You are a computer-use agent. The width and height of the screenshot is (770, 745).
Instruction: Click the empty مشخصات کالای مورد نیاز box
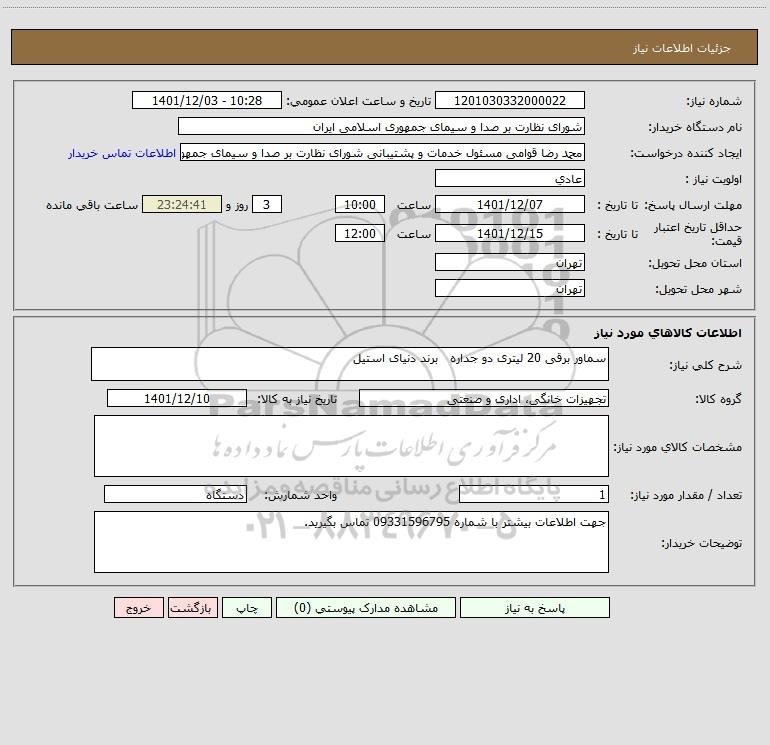click(x=351, y=446)
